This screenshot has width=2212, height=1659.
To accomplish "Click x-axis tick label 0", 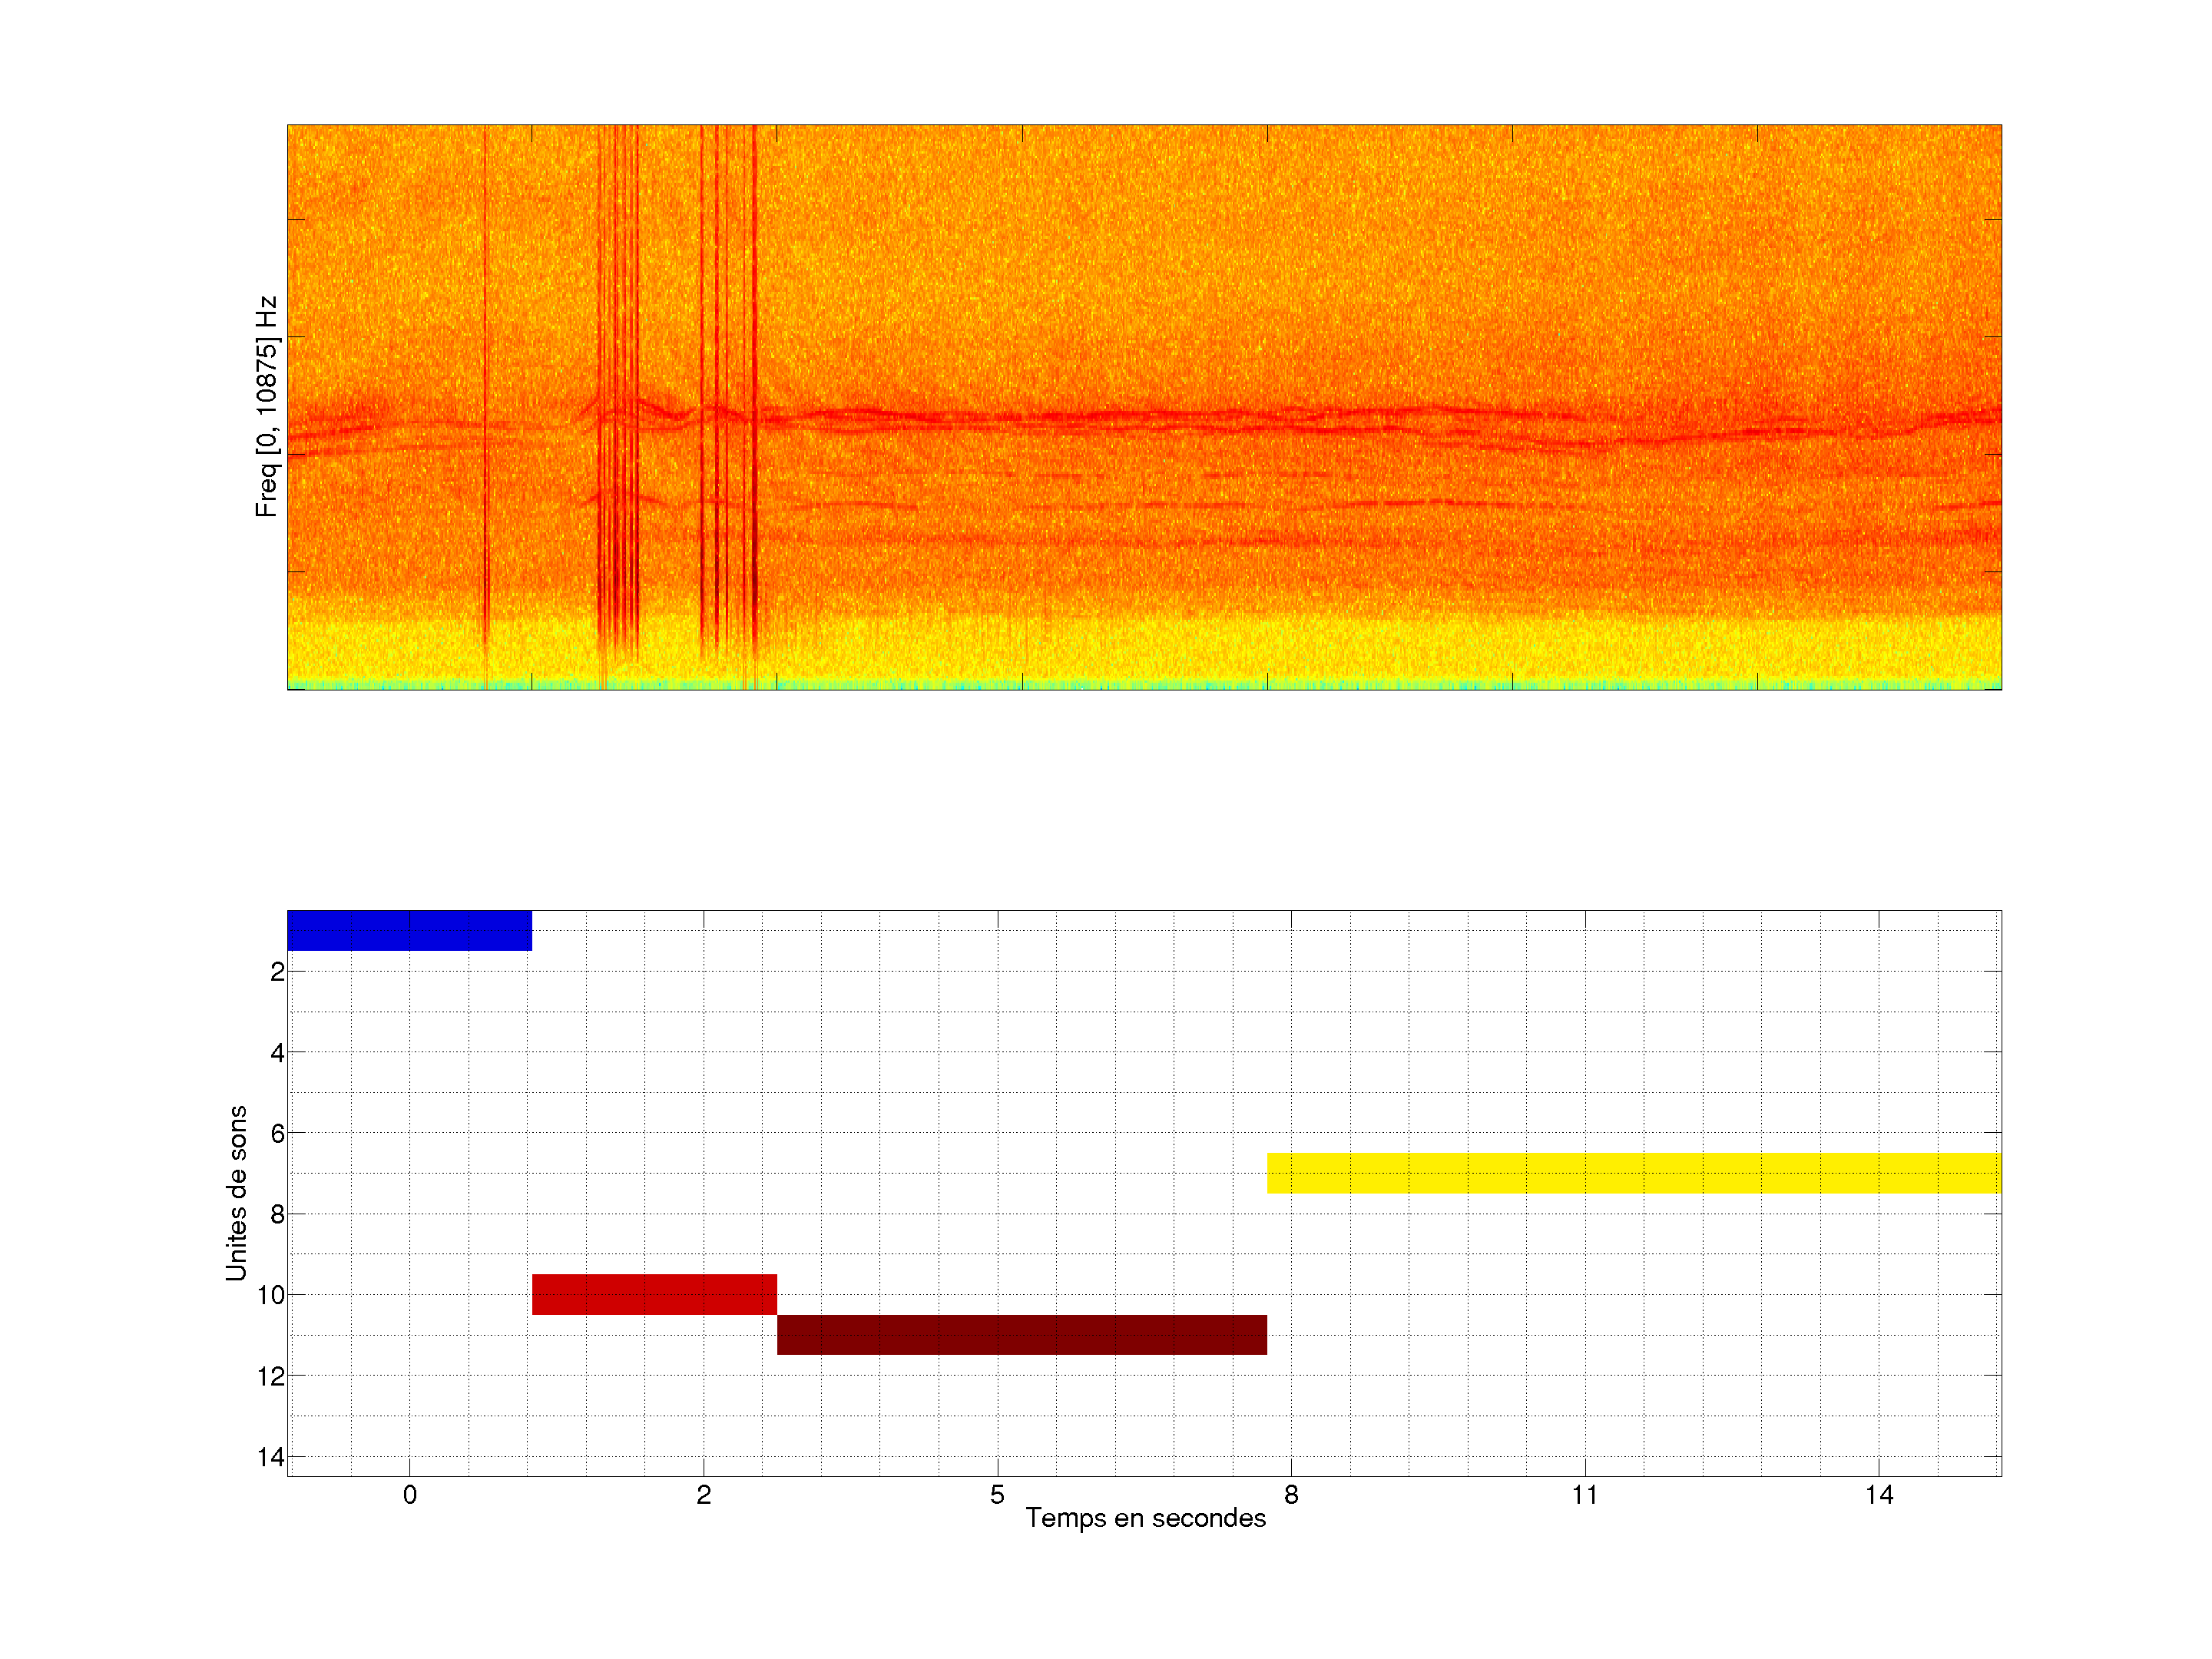I will point(409,1495).
